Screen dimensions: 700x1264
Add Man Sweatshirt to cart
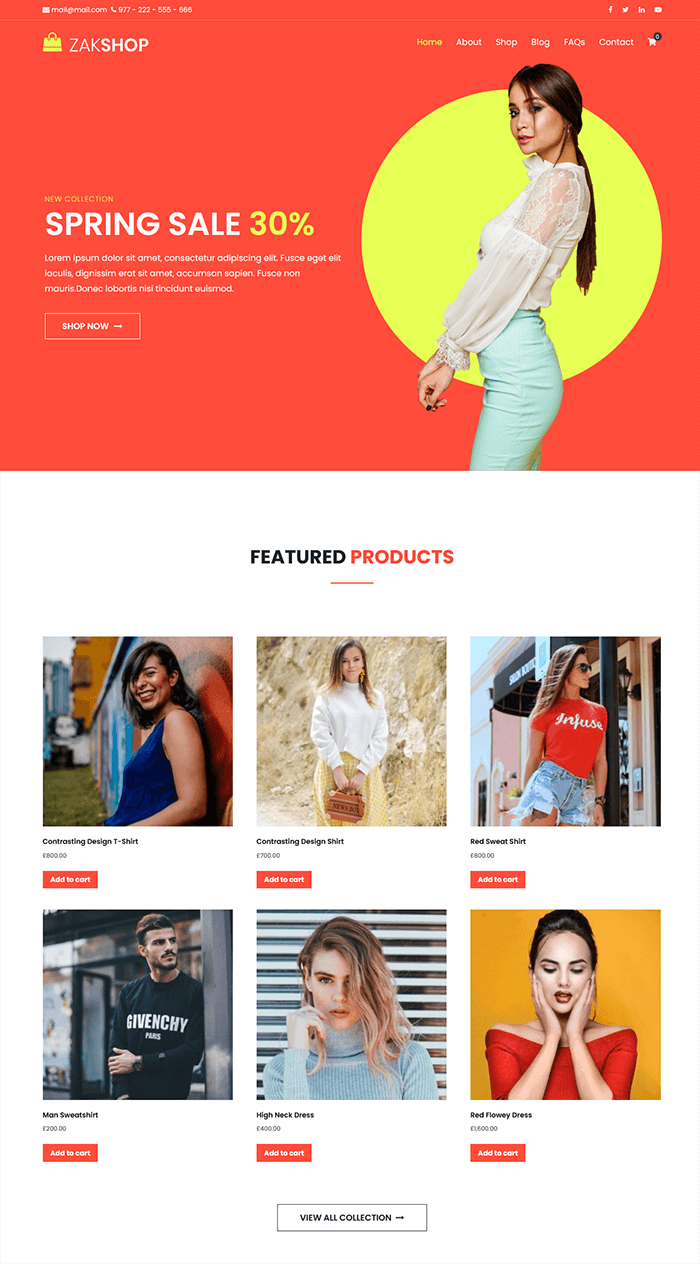tap(70, 1153)
